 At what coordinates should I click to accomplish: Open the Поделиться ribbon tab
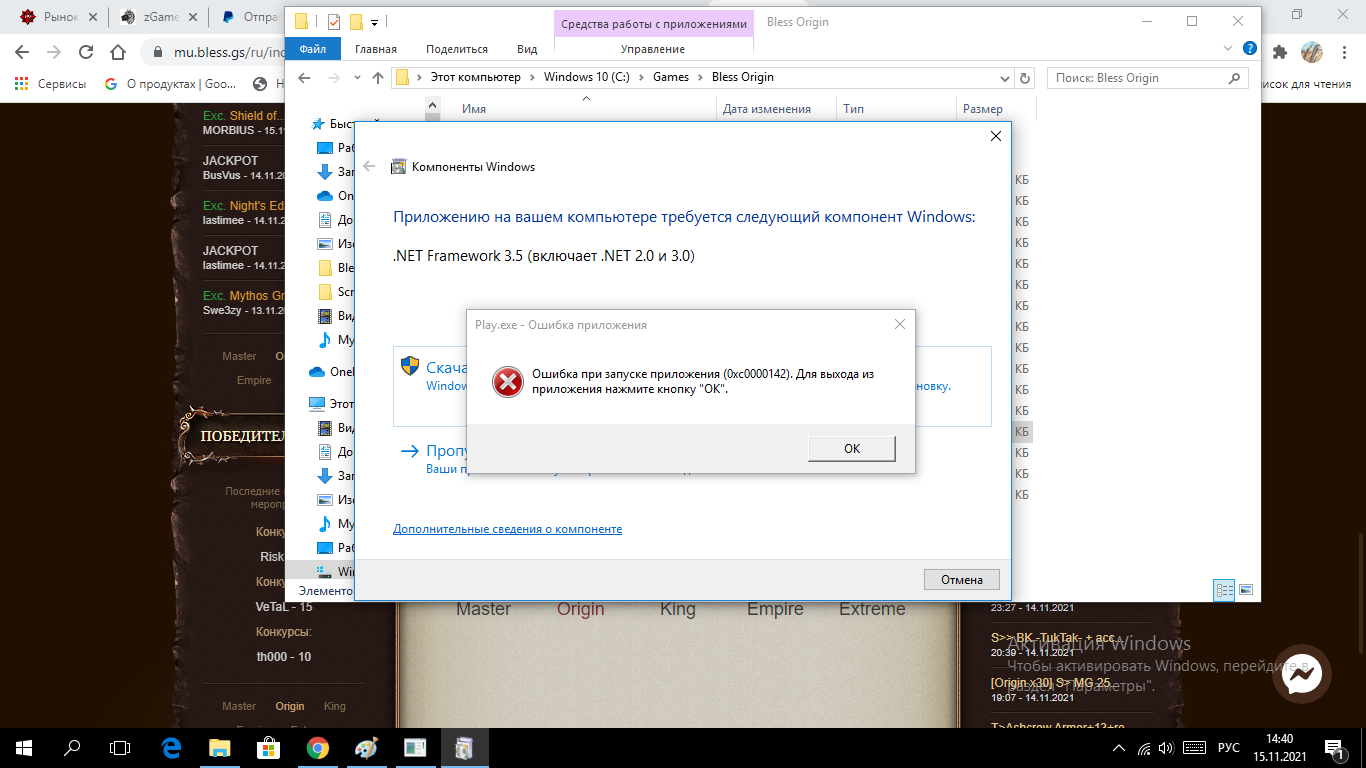point(457,49)
